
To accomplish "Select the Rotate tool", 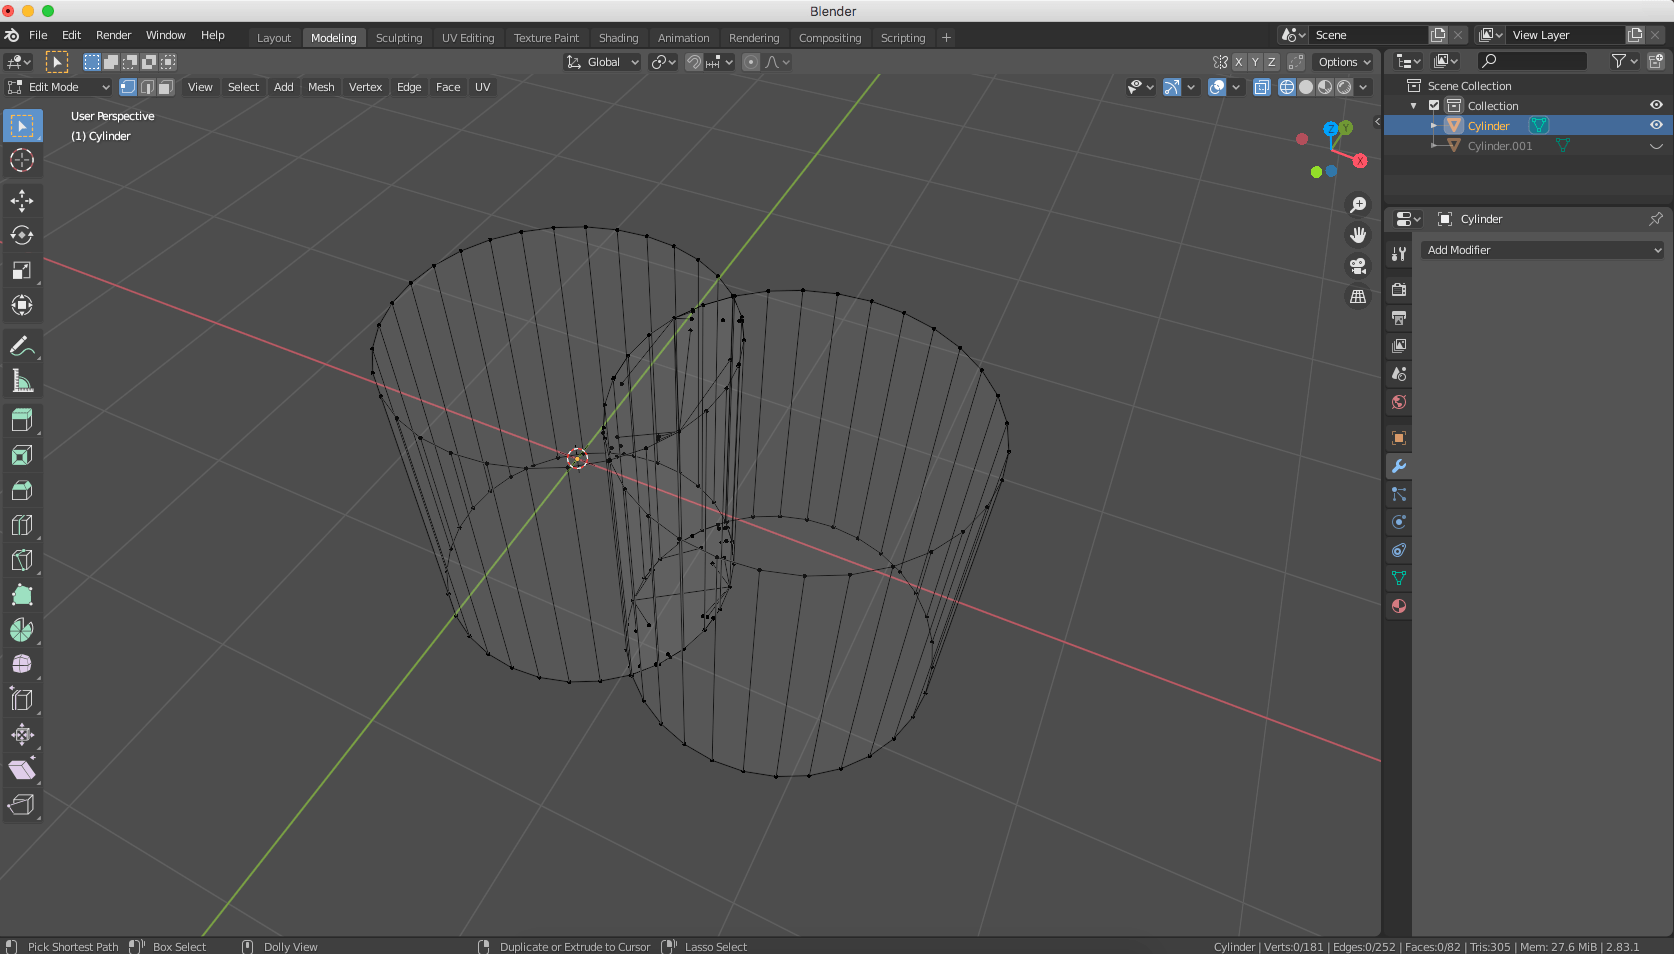I will [x=22, y=236].
